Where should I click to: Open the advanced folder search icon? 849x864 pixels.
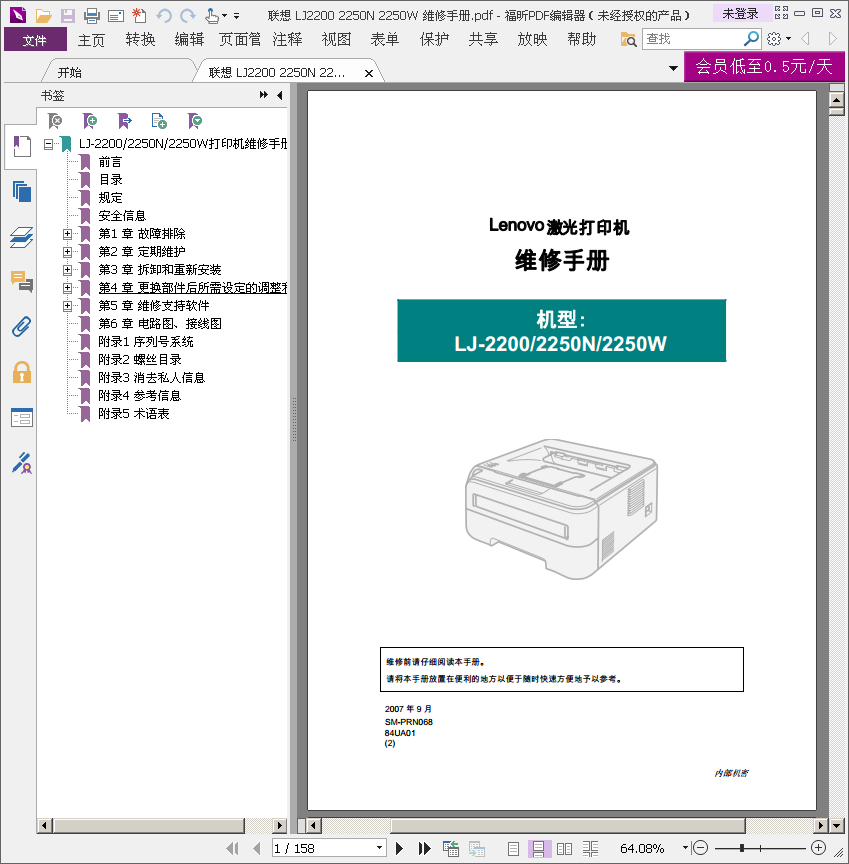coord(628,39)
